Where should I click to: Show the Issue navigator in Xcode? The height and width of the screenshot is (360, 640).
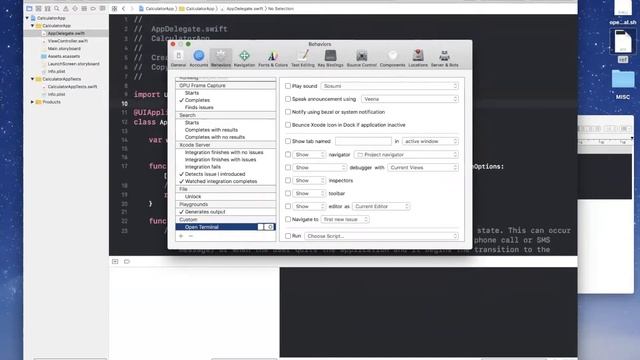pos(66,8)
